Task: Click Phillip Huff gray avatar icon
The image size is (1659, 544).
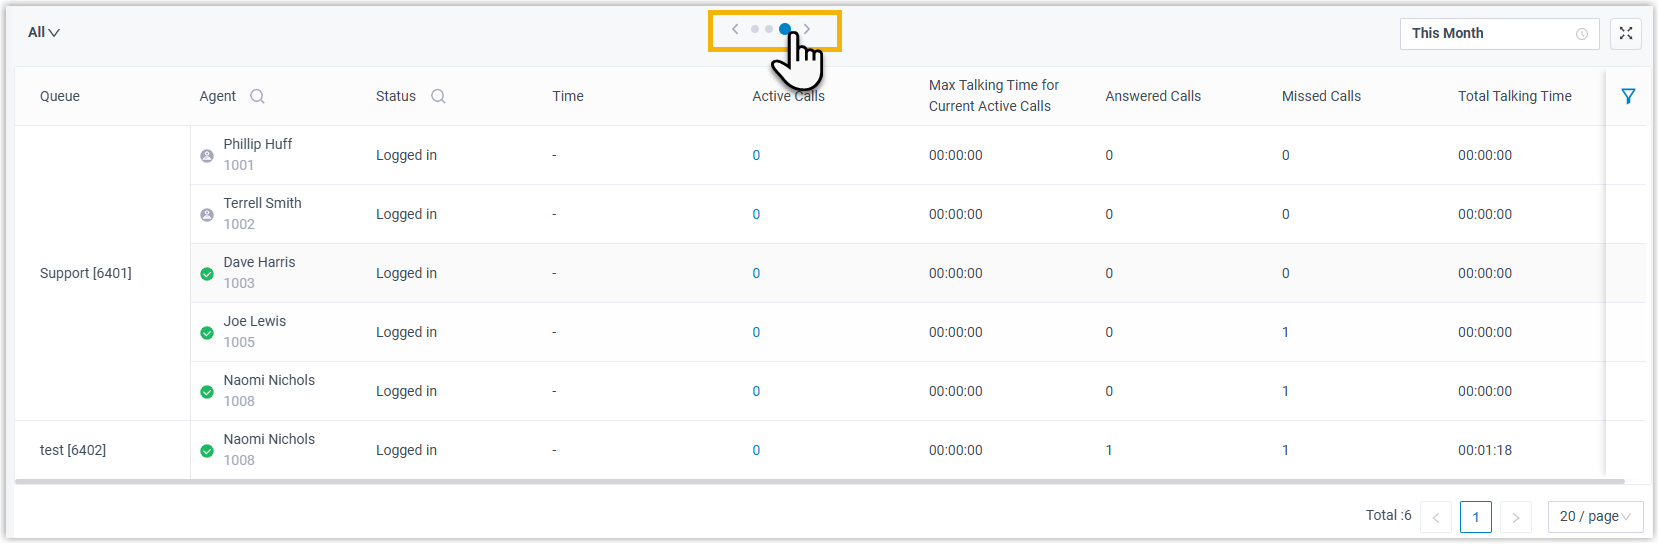Action: click(207, 156)
